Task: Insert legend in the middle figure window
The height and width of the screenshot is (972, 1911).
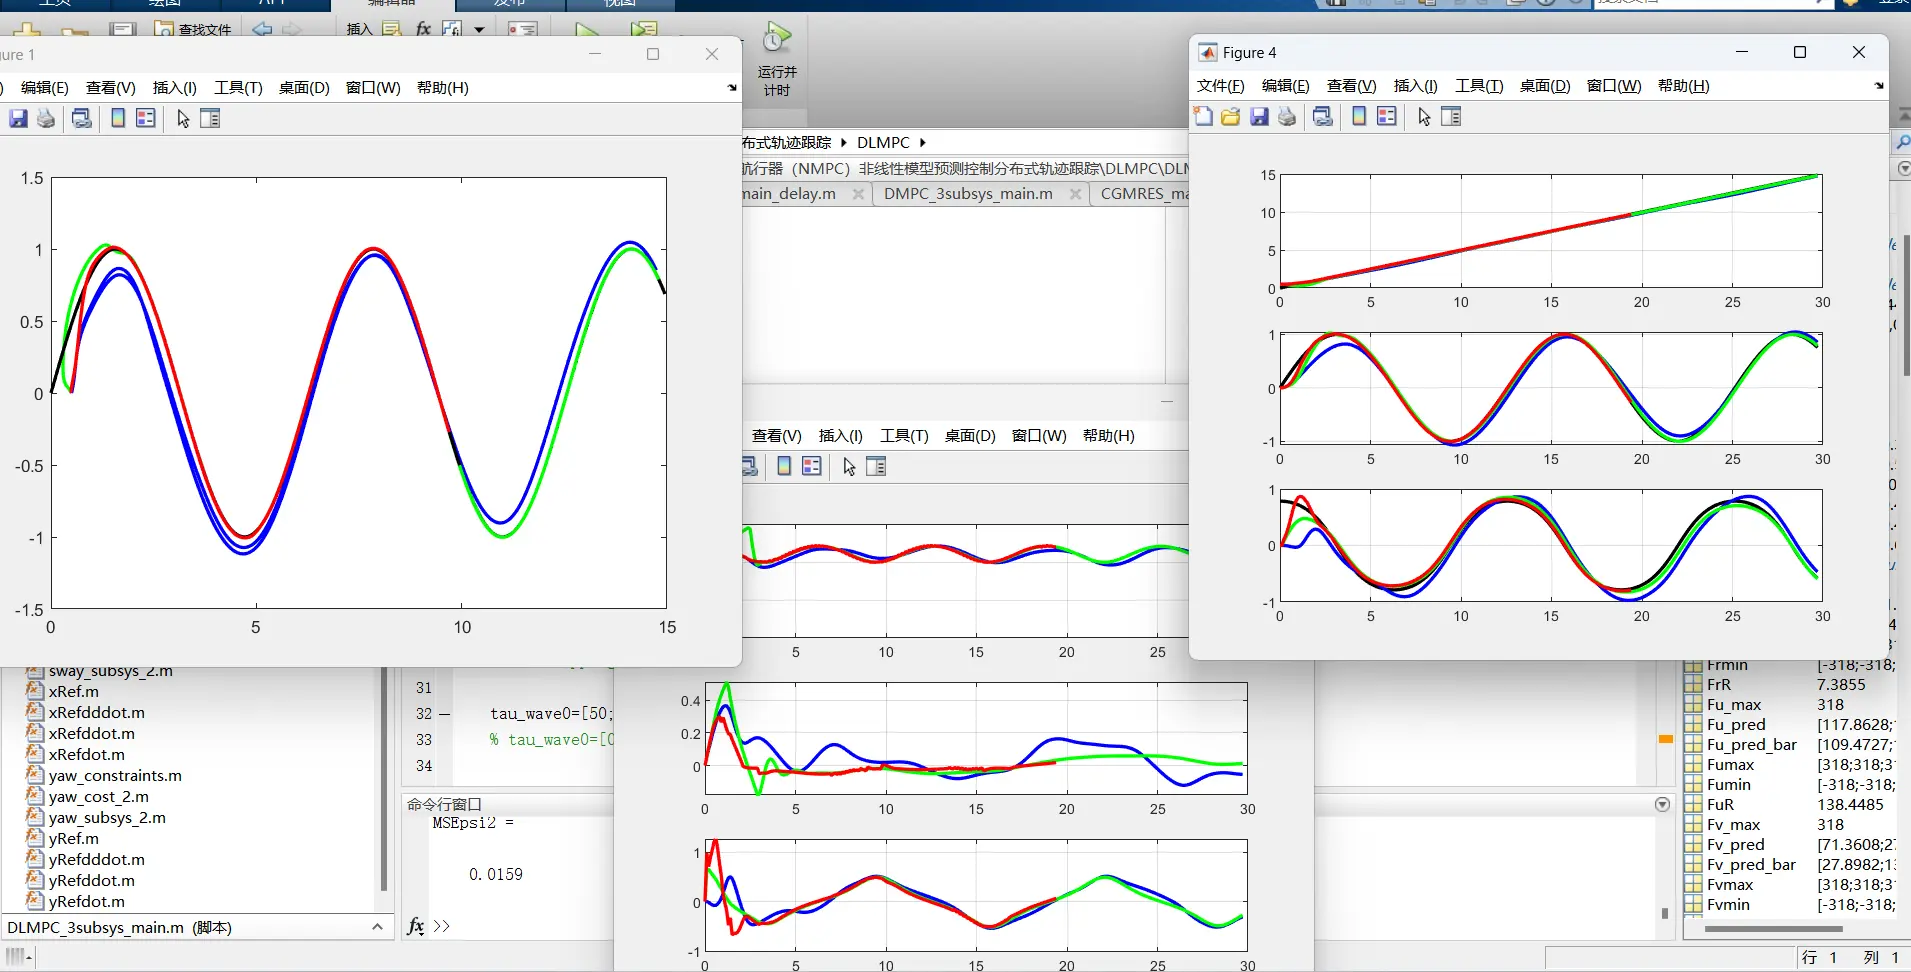Action: click(812, 467)
